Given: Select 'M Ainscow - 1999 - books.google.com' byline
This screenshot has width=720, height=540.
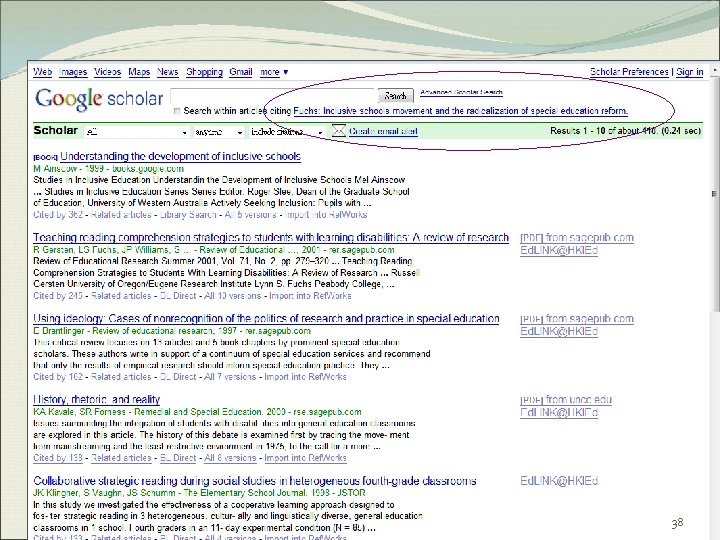Looking at the screenshot, I should coord(108,169).
